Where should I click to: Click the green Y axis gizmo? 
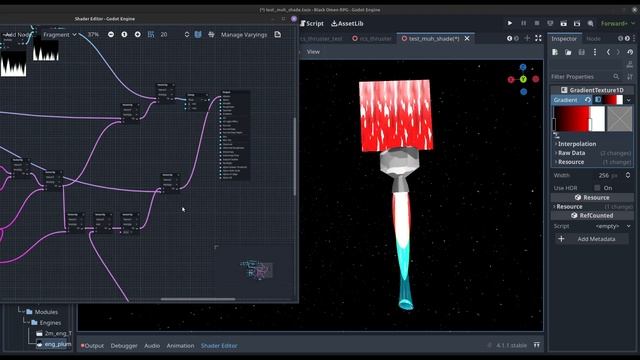(523, 79)
